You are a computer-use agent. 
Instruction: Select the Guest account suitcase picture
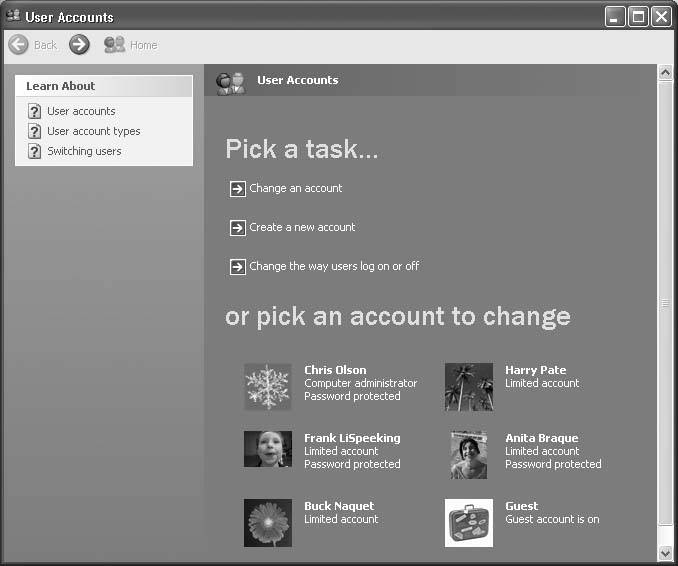[x=469, y=522]
